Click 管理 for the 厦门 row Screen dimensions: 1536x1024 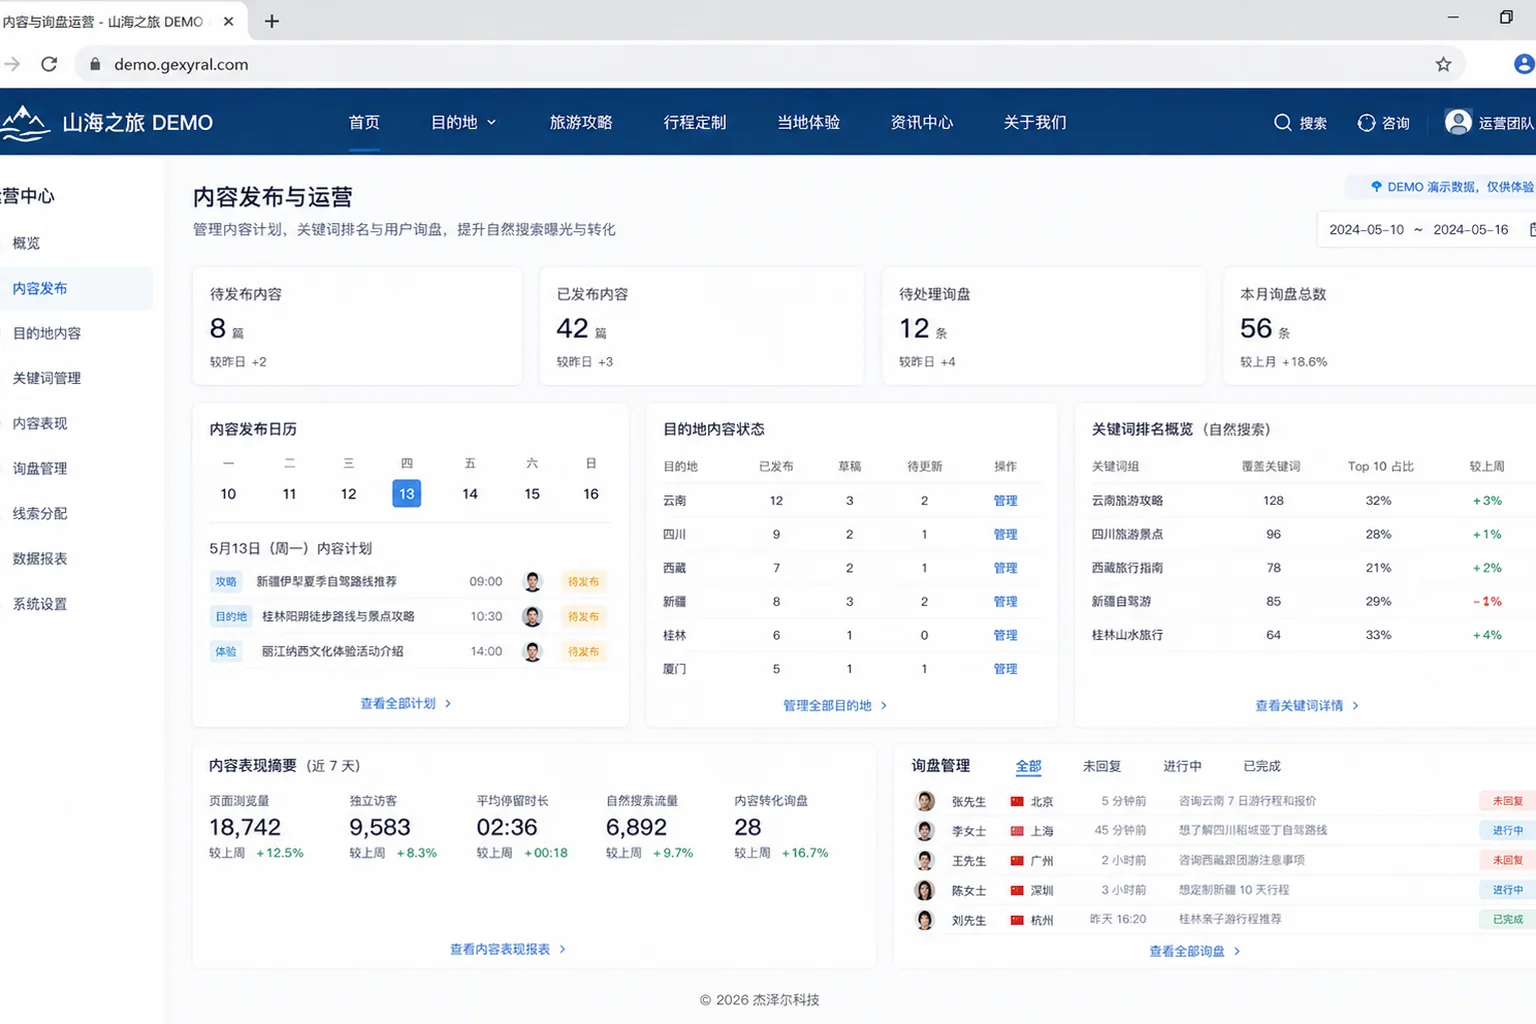1005,669
